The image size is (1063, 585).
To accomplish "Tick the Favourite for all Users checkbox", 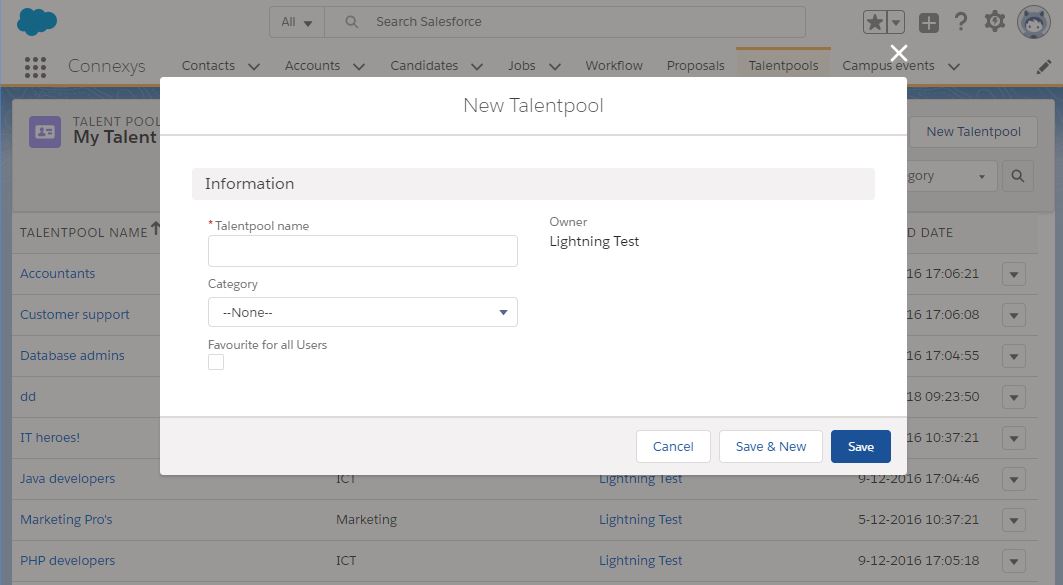I will coord(216,362).
